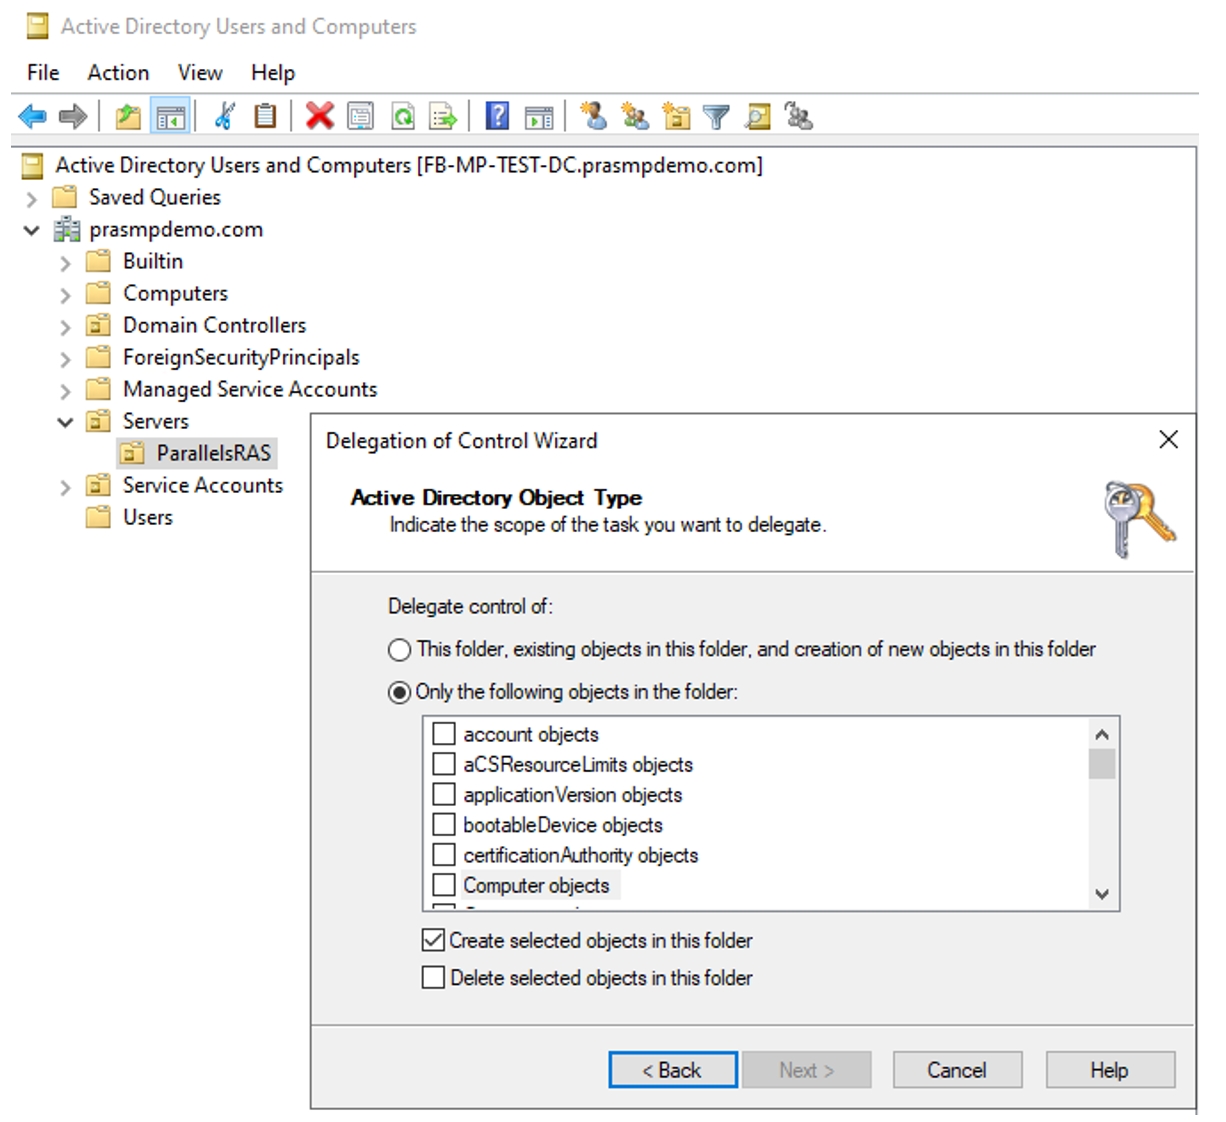1226x1122 pixels.
Task: Expand the Saved Queries node
Action: click(x=31, y=199)
